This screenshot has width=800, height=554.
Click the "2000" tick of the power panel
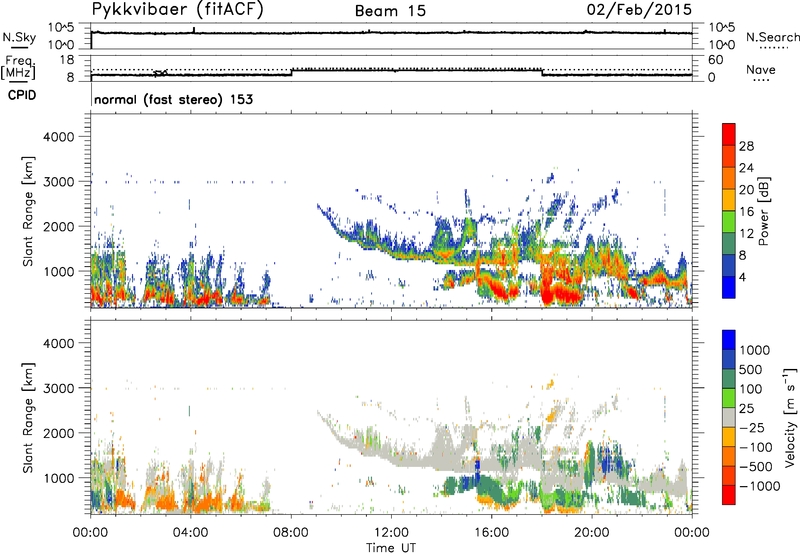(x=59, y=226)
